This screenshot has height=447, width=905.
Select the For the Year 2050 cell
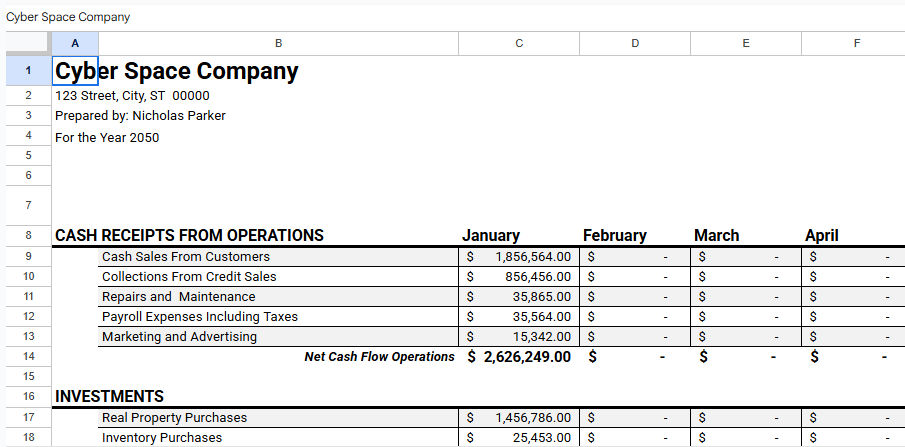pyautogui.click(x=107, y=138)
